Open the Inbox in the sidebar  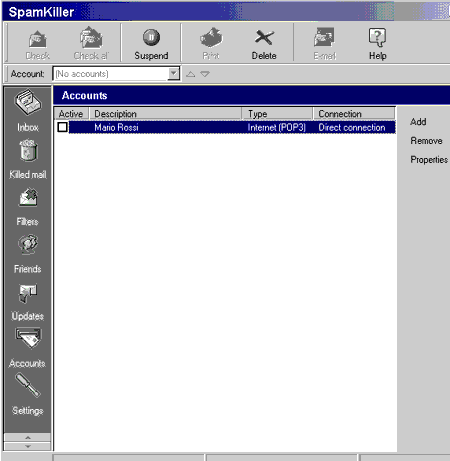click(x=28, y=111)
